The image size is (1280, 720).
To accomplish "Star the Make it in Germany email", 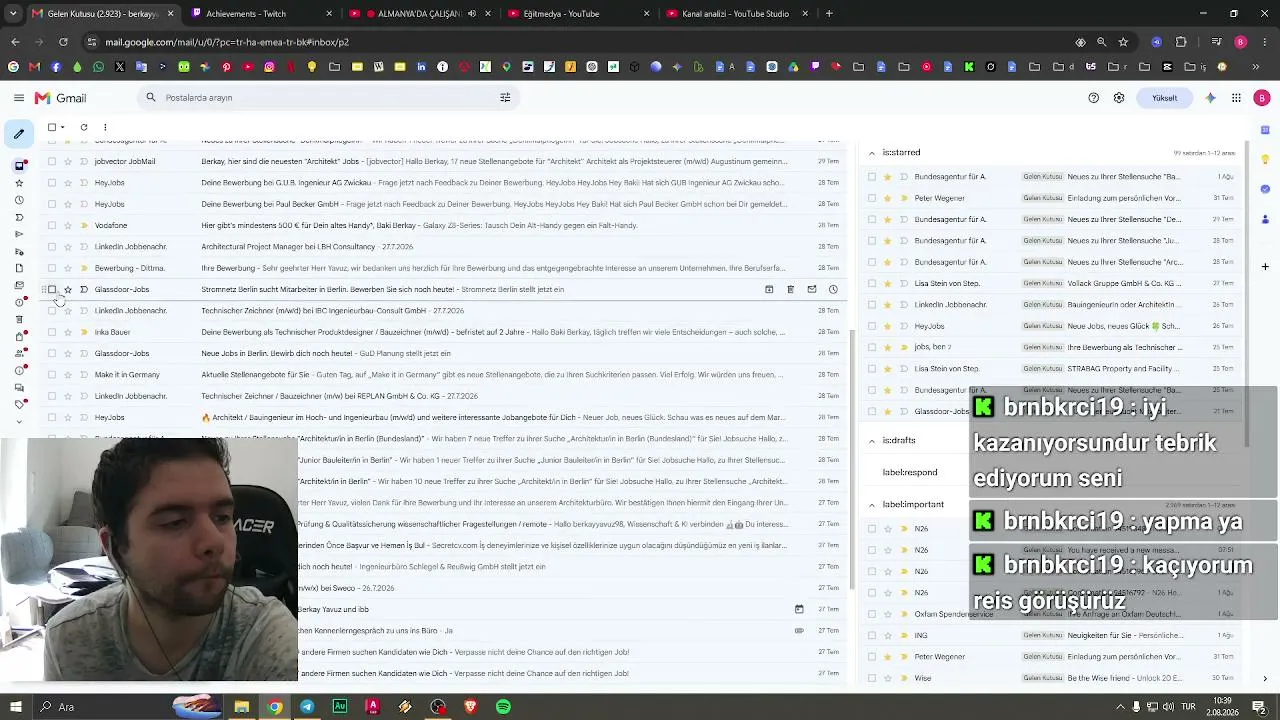I will [68, 375].
